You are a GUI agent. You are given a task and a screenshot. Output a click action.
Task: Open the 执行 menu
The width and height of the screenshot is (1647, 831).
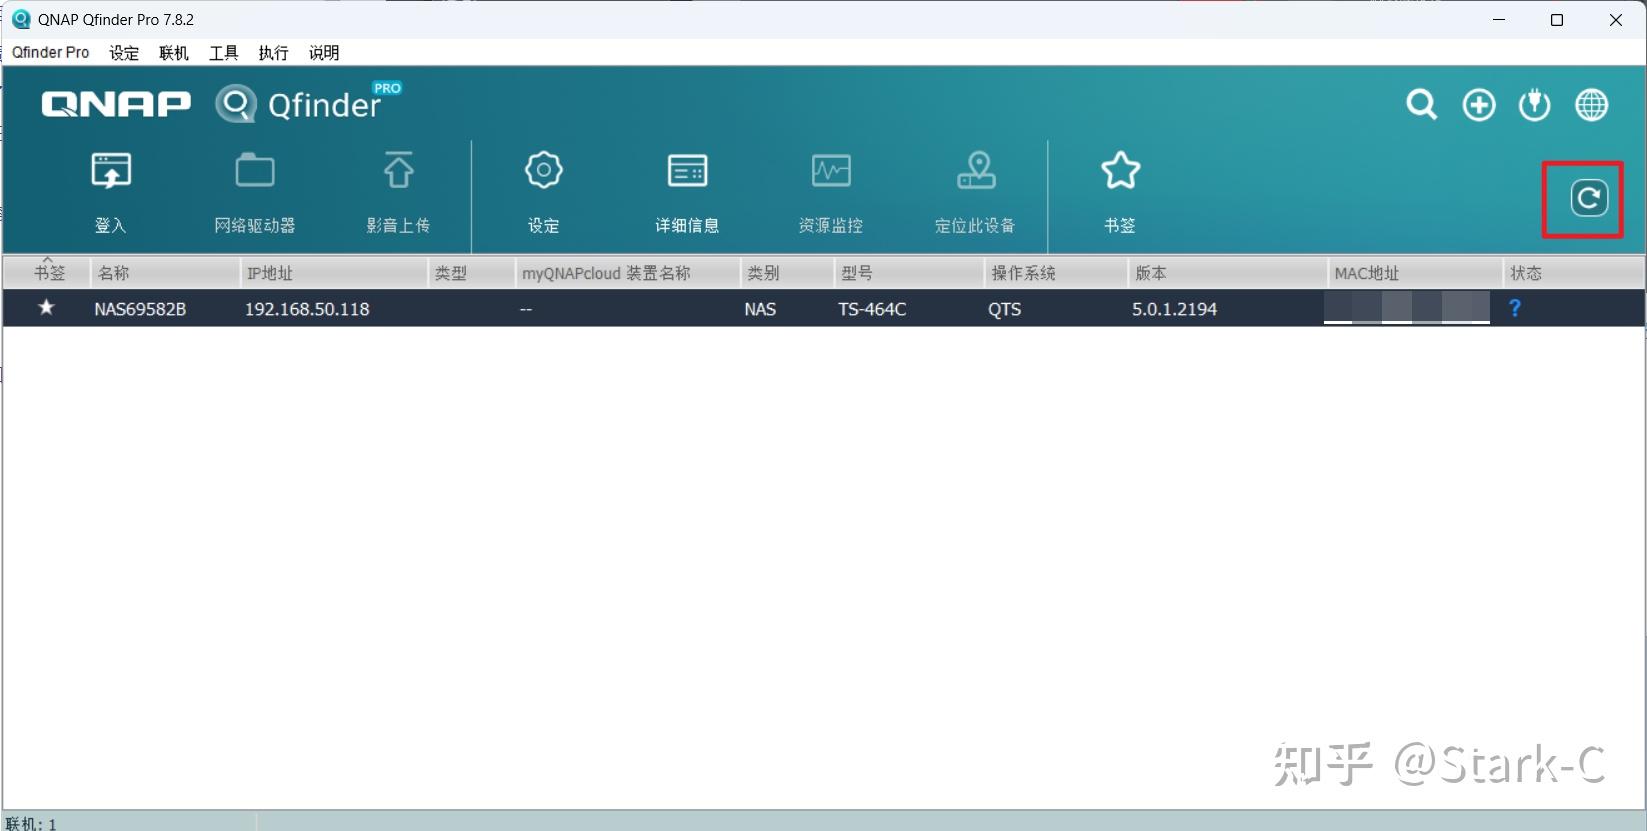(273, 52)
